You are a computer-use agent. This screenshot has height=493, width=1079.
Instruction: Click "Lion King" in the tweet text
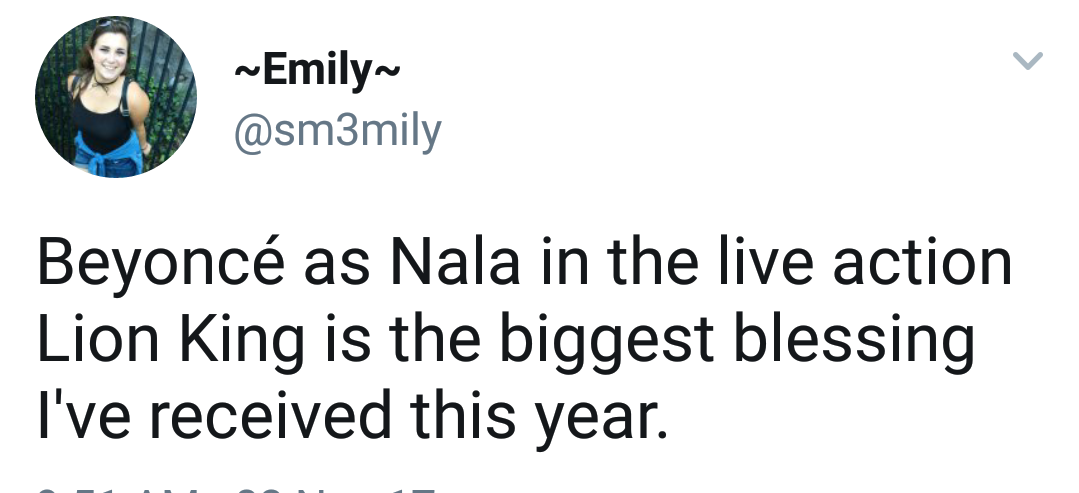tap(171, 339)
